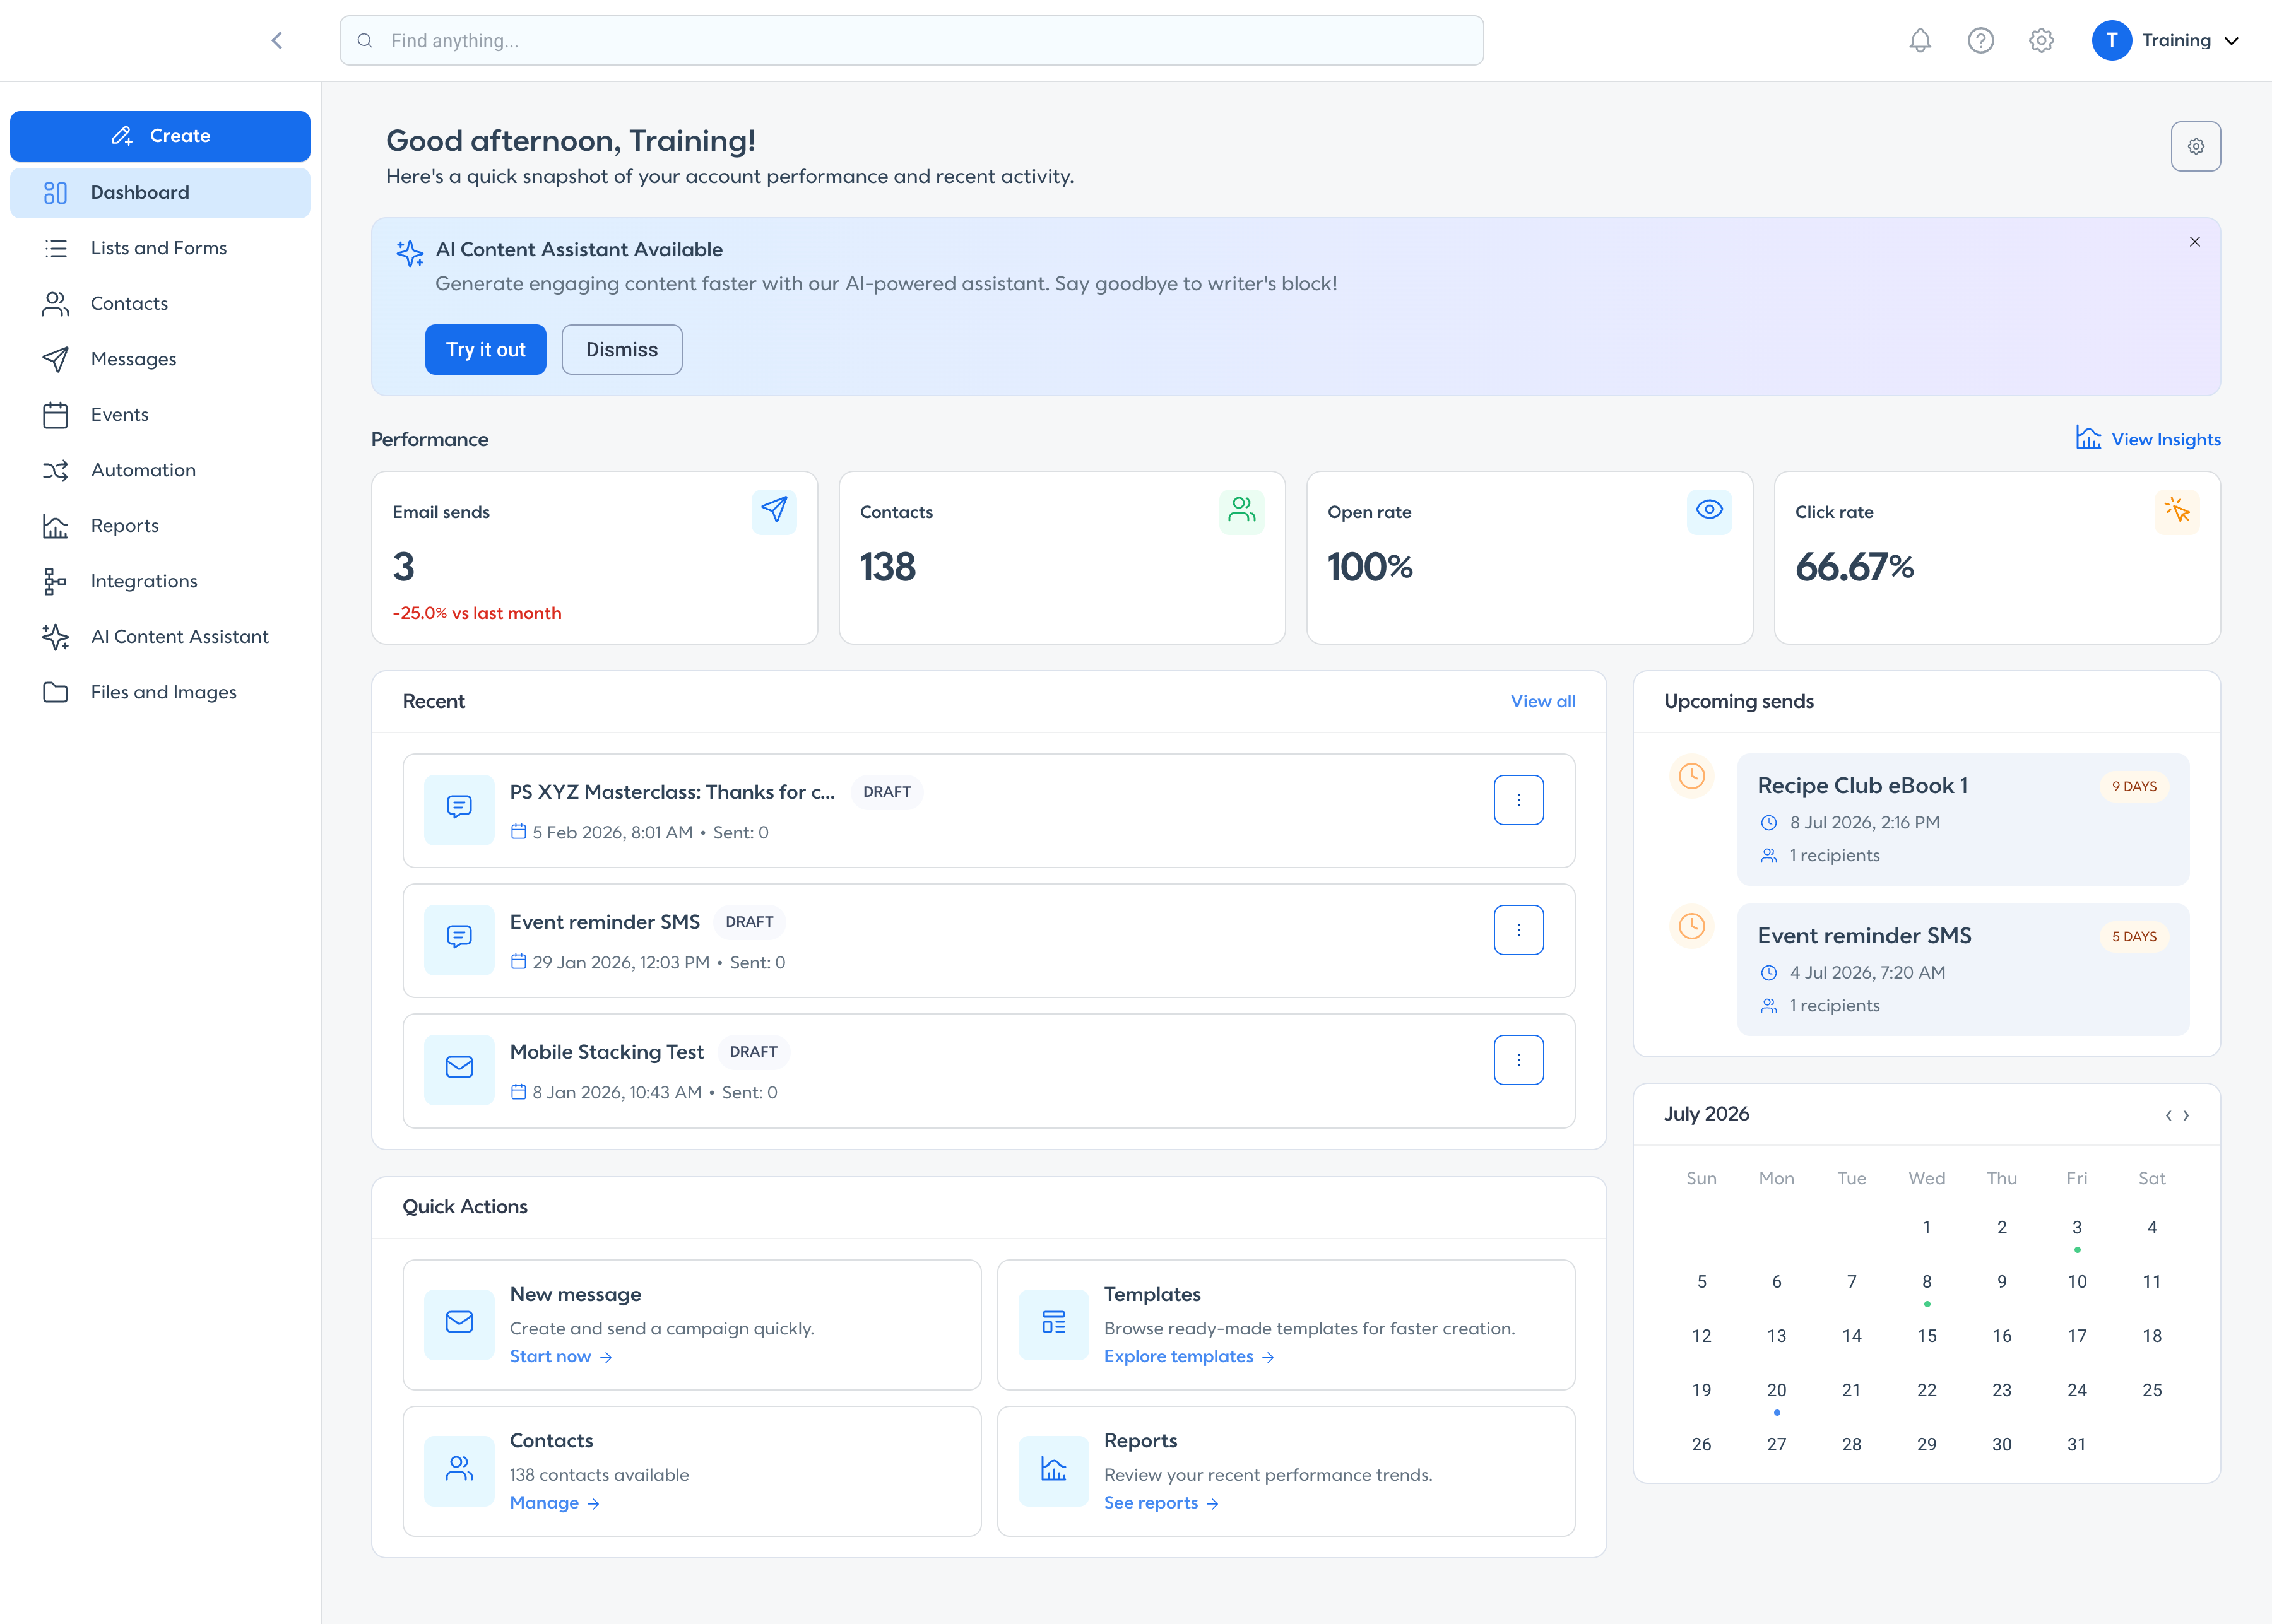The width and height of the screenshot is (2272, 1624).
Task: Click the View Insights chart icon
Action: point(2088,438)
